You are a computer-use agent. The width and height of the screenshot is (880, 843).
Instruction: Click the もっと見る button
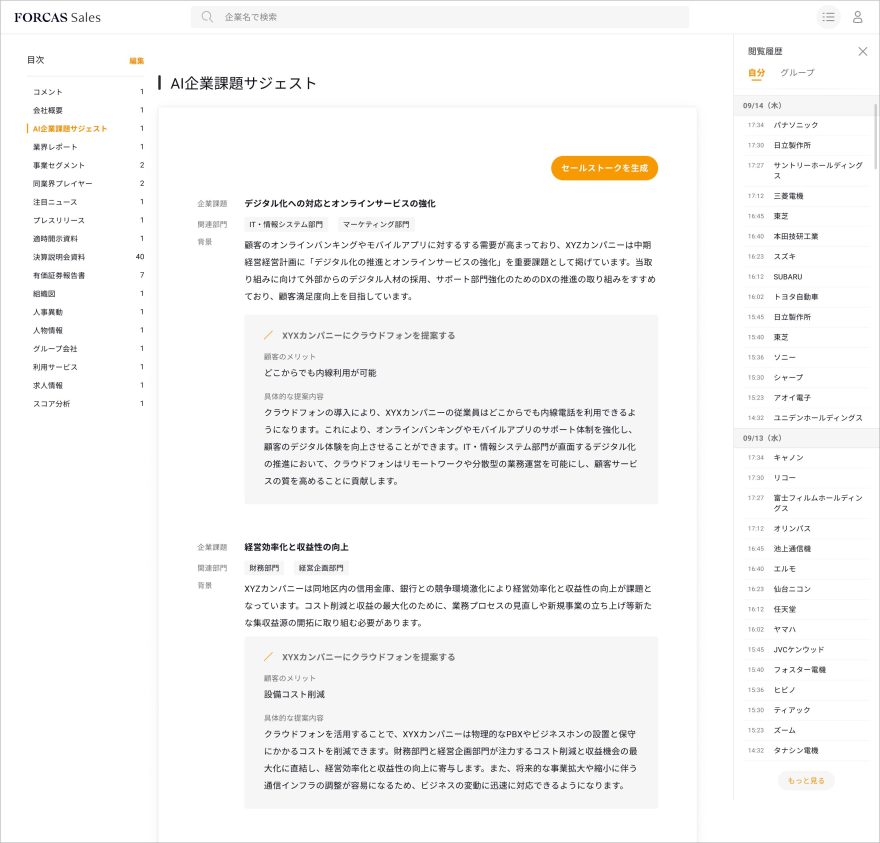tap(806, 781)
